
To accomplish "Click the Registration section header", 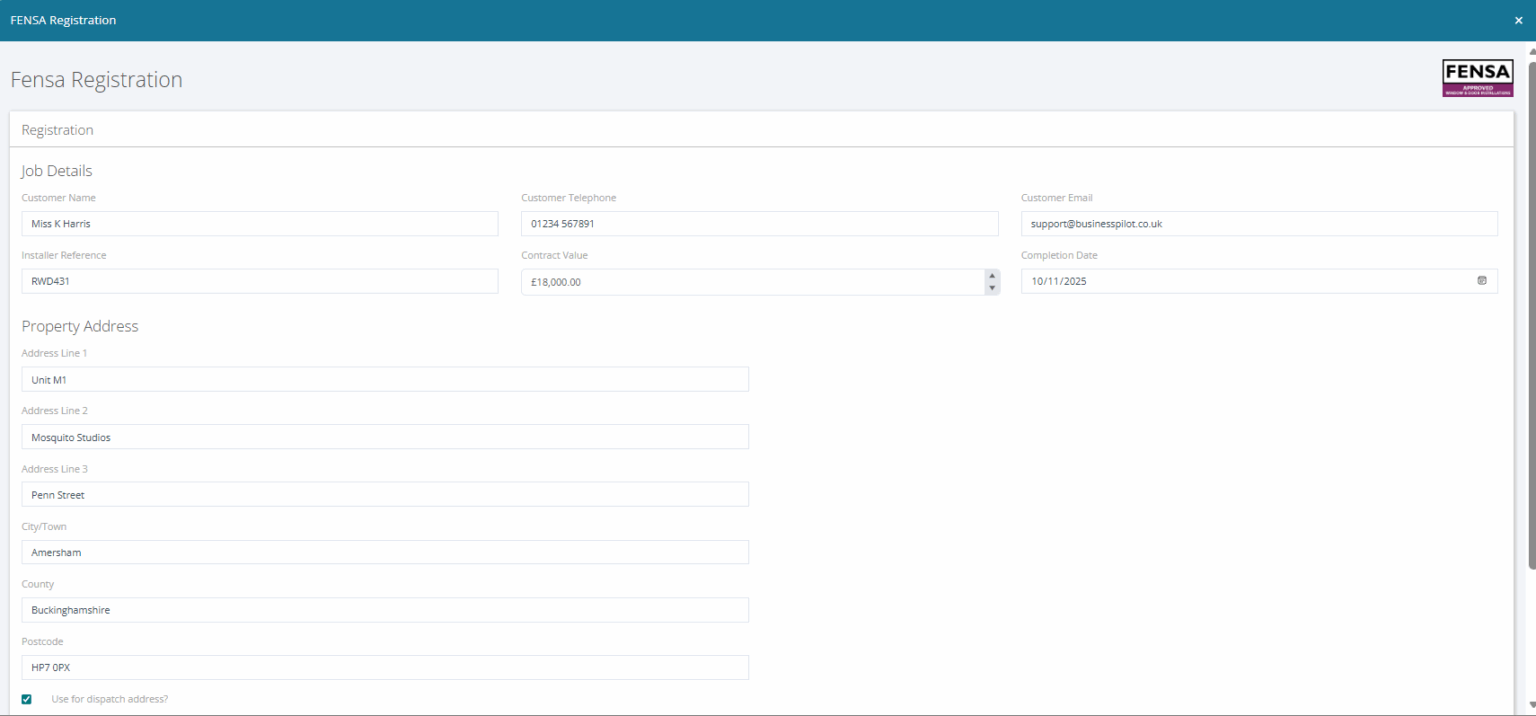I will 57,130.
